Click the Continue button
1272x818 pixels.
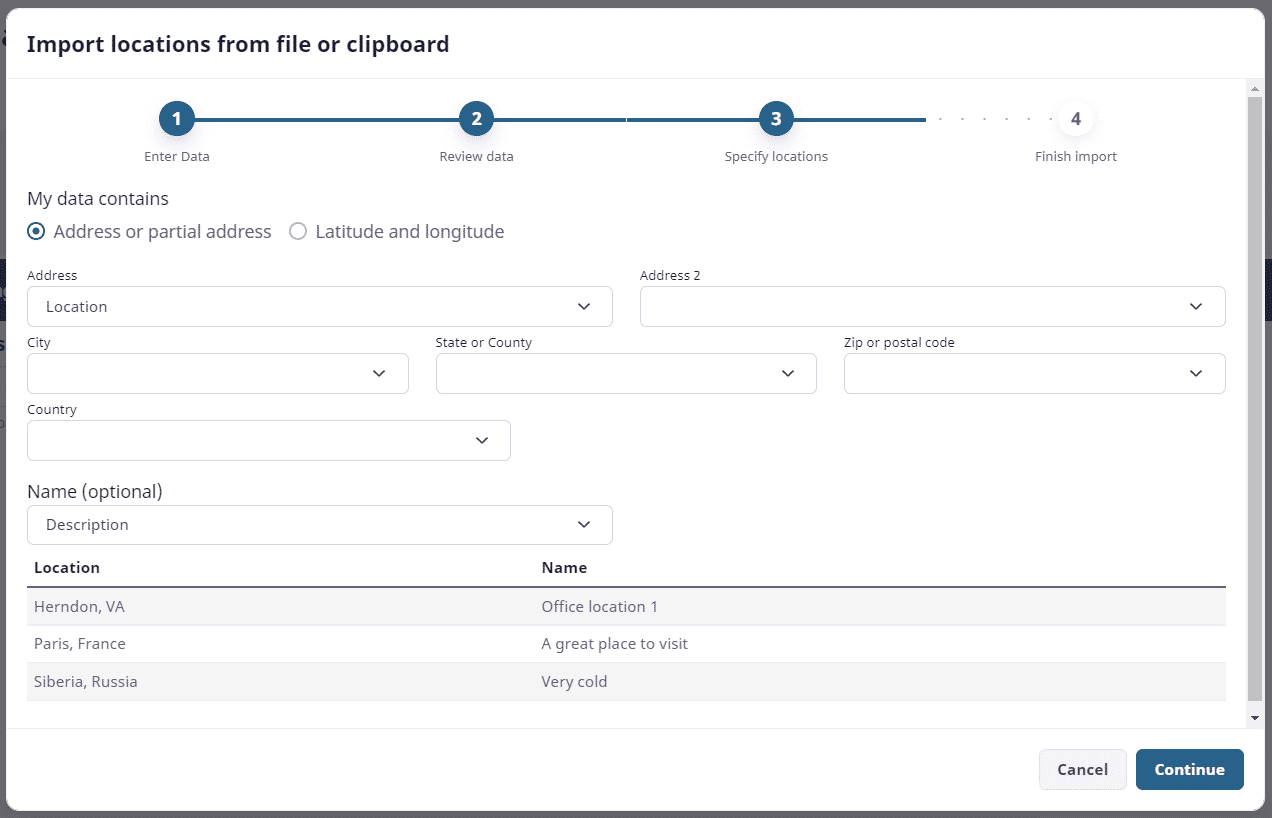pos(1189,769)
